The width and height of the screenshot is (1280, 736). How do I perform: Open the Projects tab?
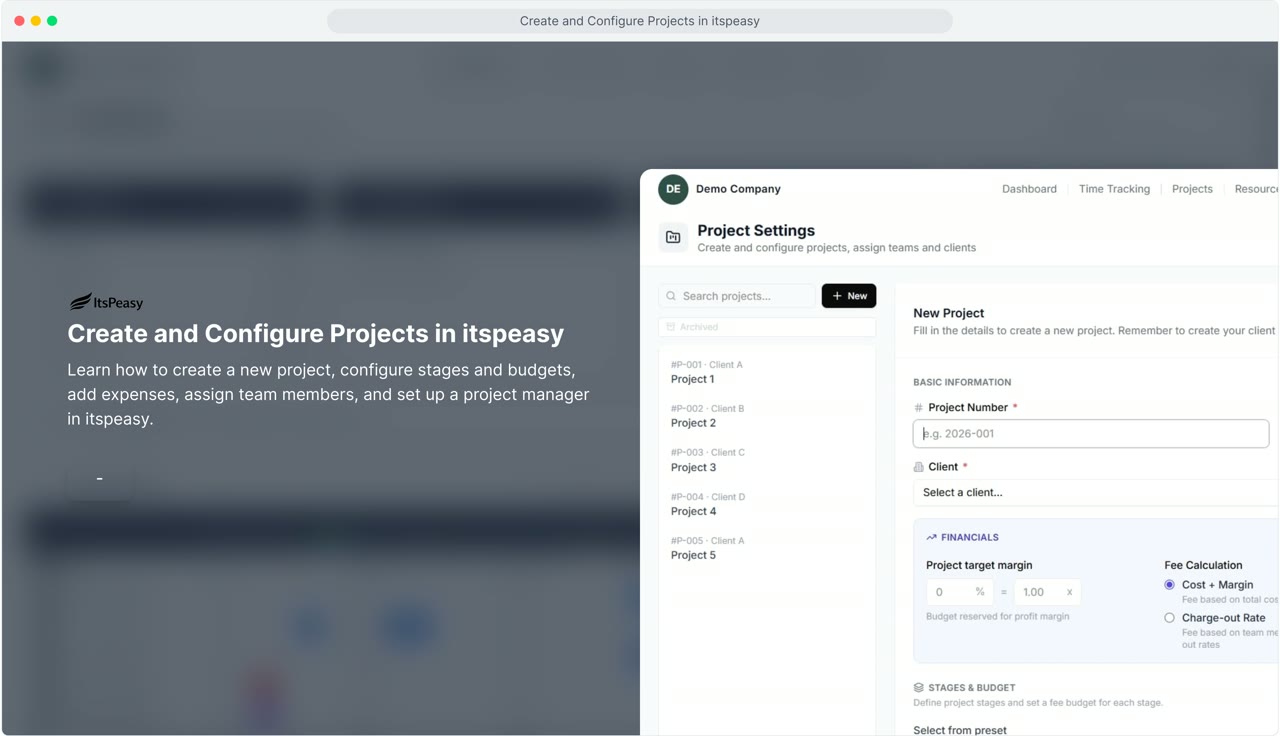(1192, 189)
